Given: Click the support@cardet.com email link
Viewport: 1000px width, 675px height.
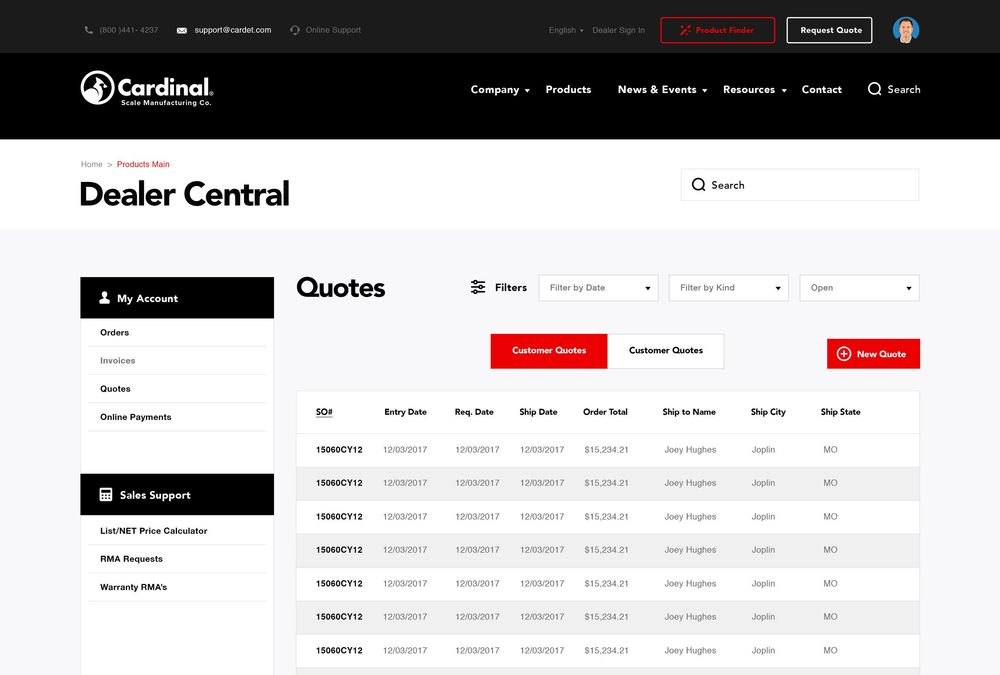Looking at the screenshot, I should (233, 30).
